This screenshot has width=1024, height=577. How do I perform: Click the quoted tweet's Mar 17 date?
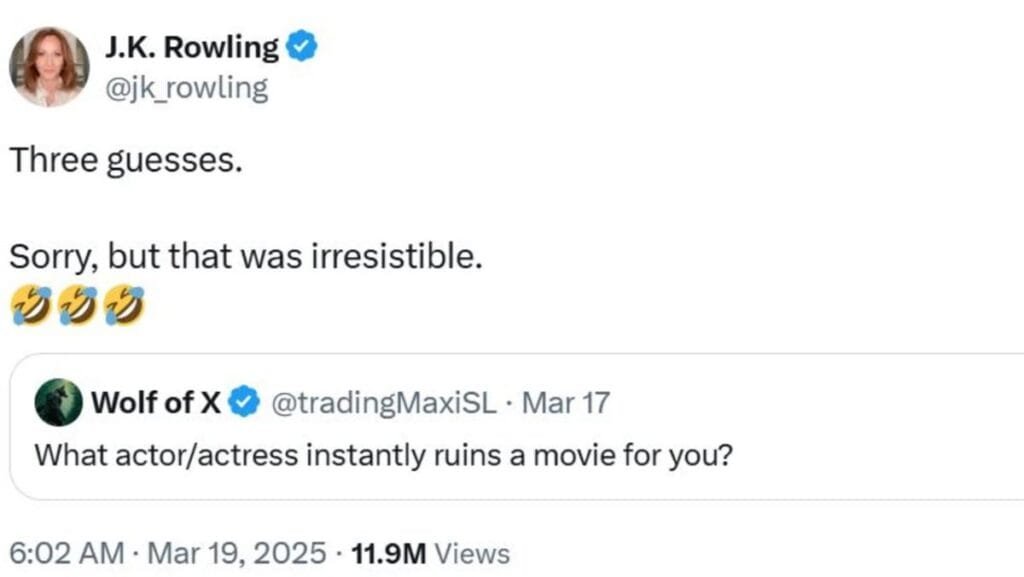pos(566,403)
